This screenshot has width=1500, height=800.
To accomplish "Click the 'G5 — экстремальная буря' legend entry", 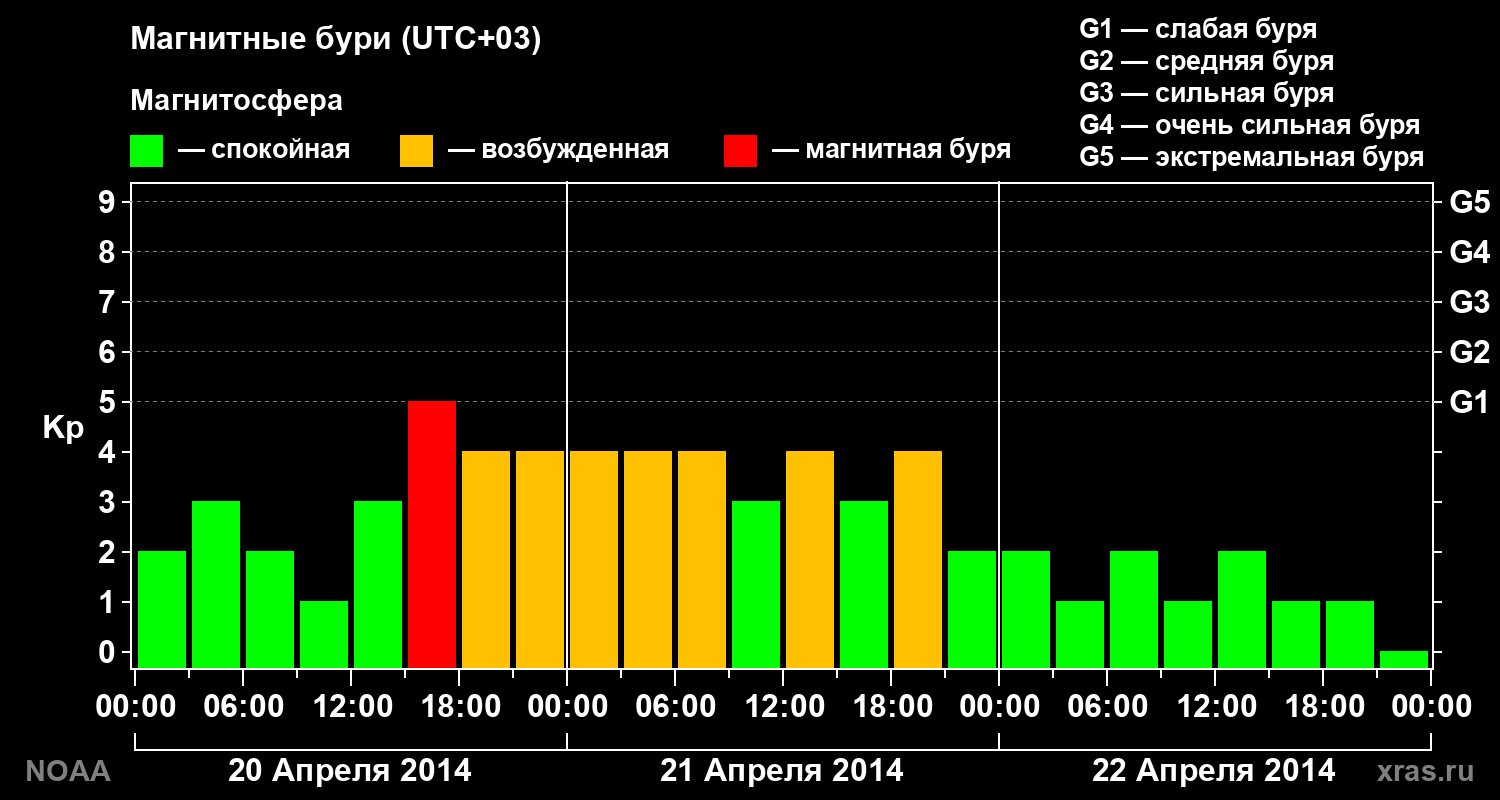I will pyautogui.click(x=1252, y=158).
